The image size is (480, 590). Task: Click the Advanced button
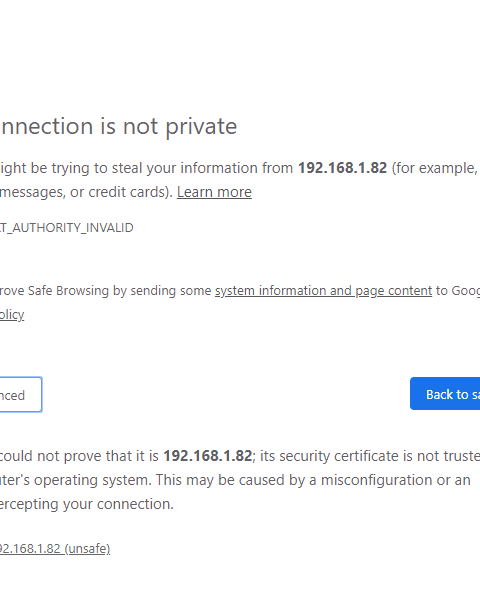point(21,394)
